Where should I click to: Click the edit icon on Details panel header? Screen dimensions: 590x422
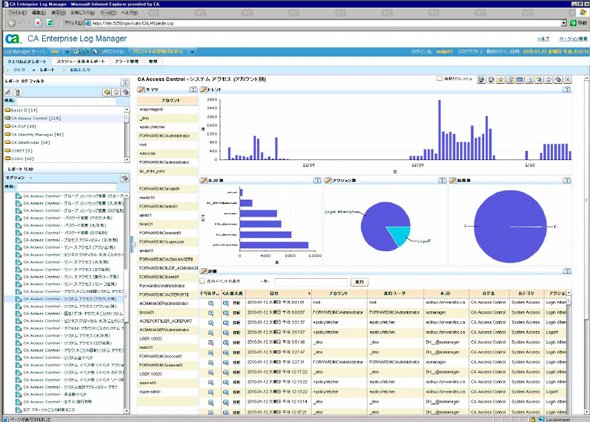[204, 271]
